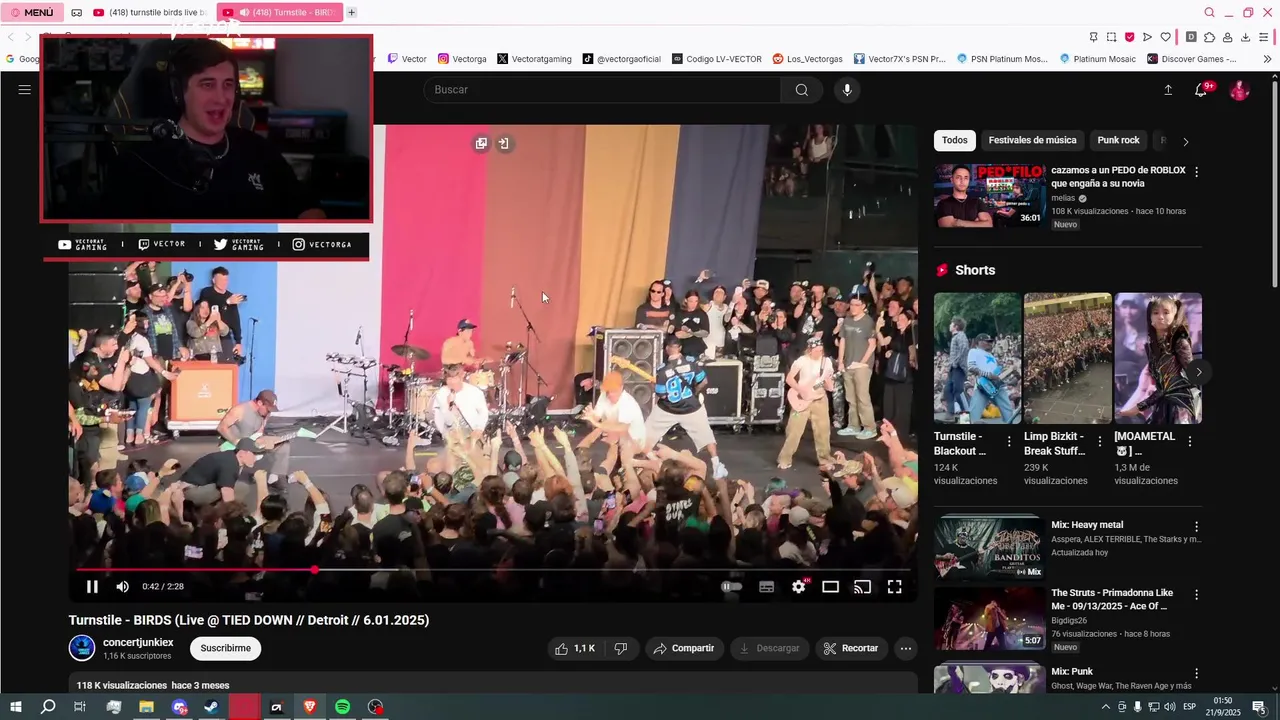Click the Buscar search field
Screen dimensions: 1280x720
click(602, 90)
